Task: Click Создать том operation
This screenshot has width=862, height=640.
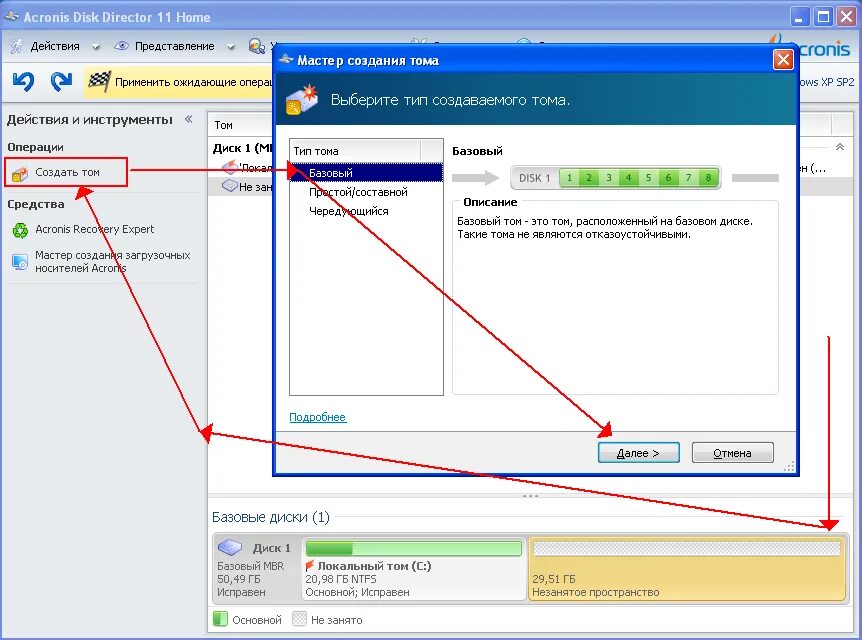Action: coord(66,172)
